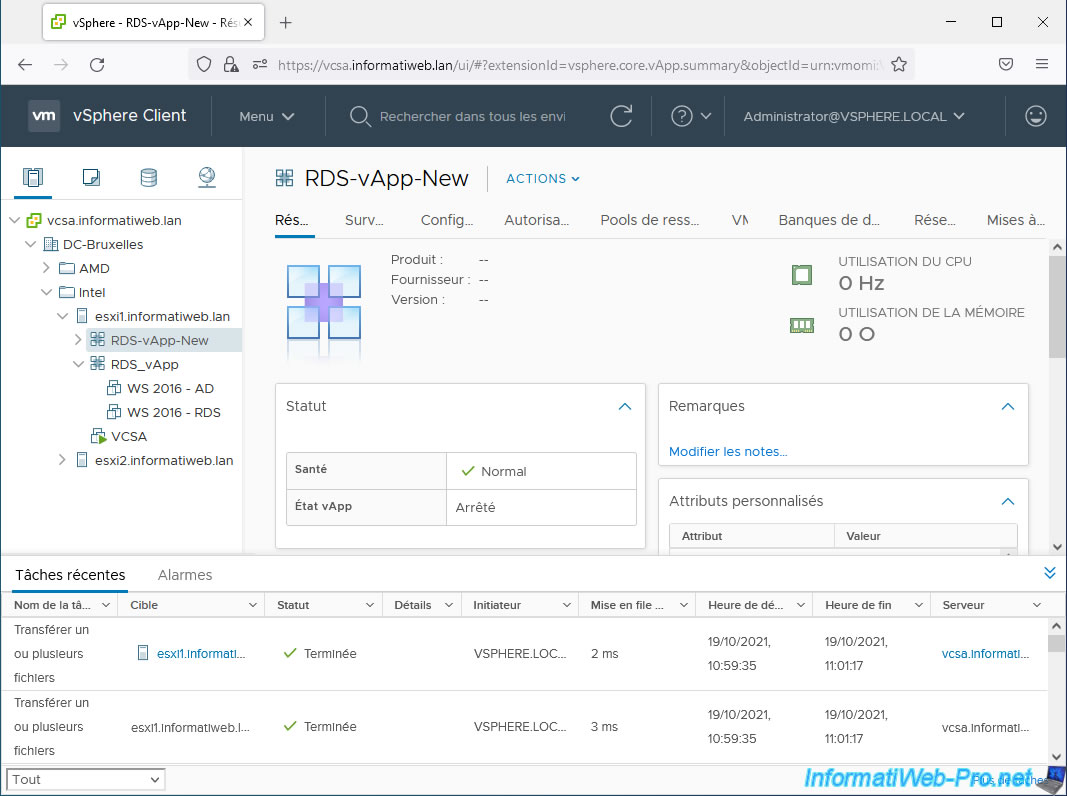
Task: Select the Tâches récentes tab
Action: [70, 575]
